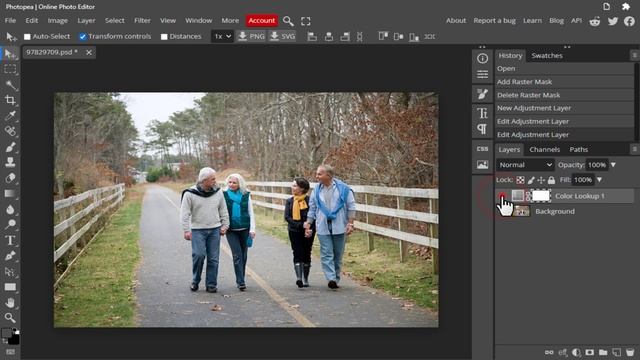Open the About link

click(456, 20)
